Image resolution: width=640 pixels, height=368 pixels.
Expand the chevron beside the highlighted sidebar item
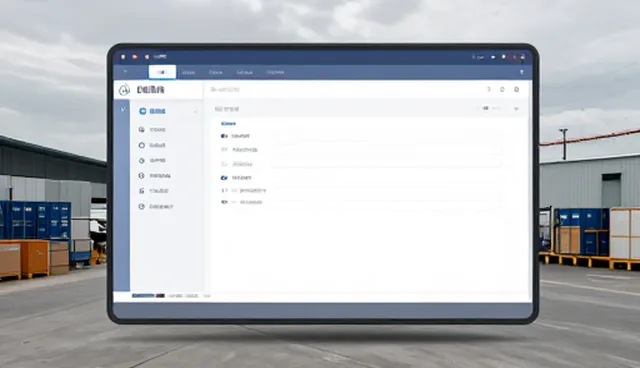pyautogui.click(x=196, y=111)
